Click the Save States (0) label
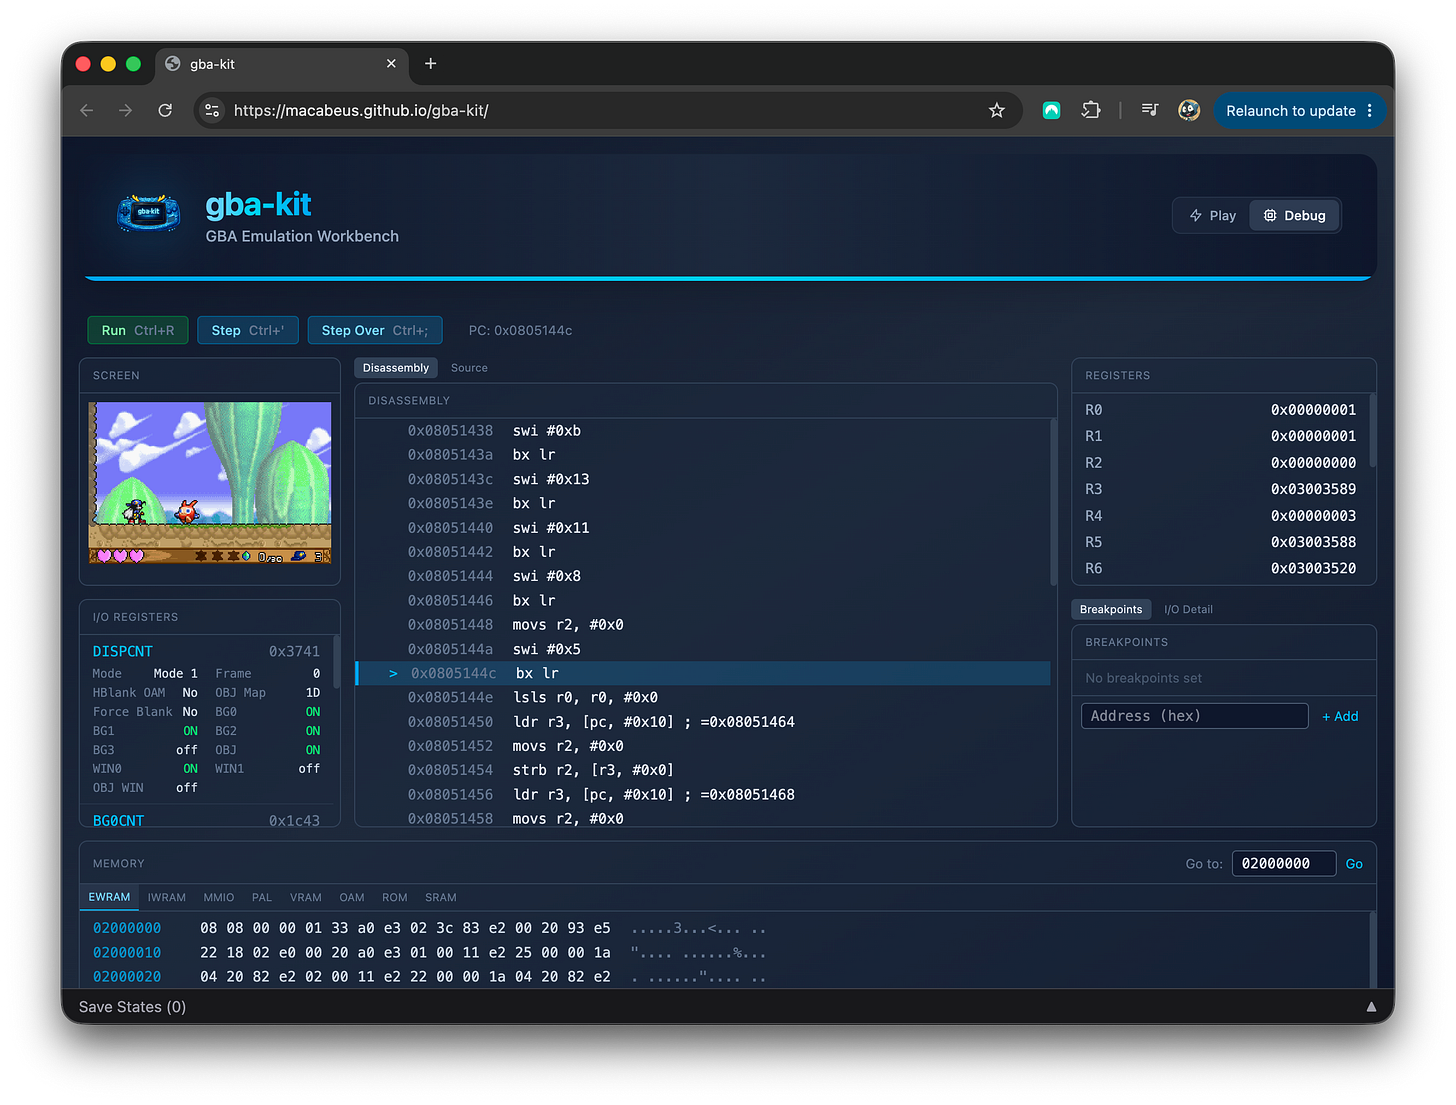Image resolution: width=1456 pixels, height=1105 pixels. pyautogui.click(x=132, y=1007)
